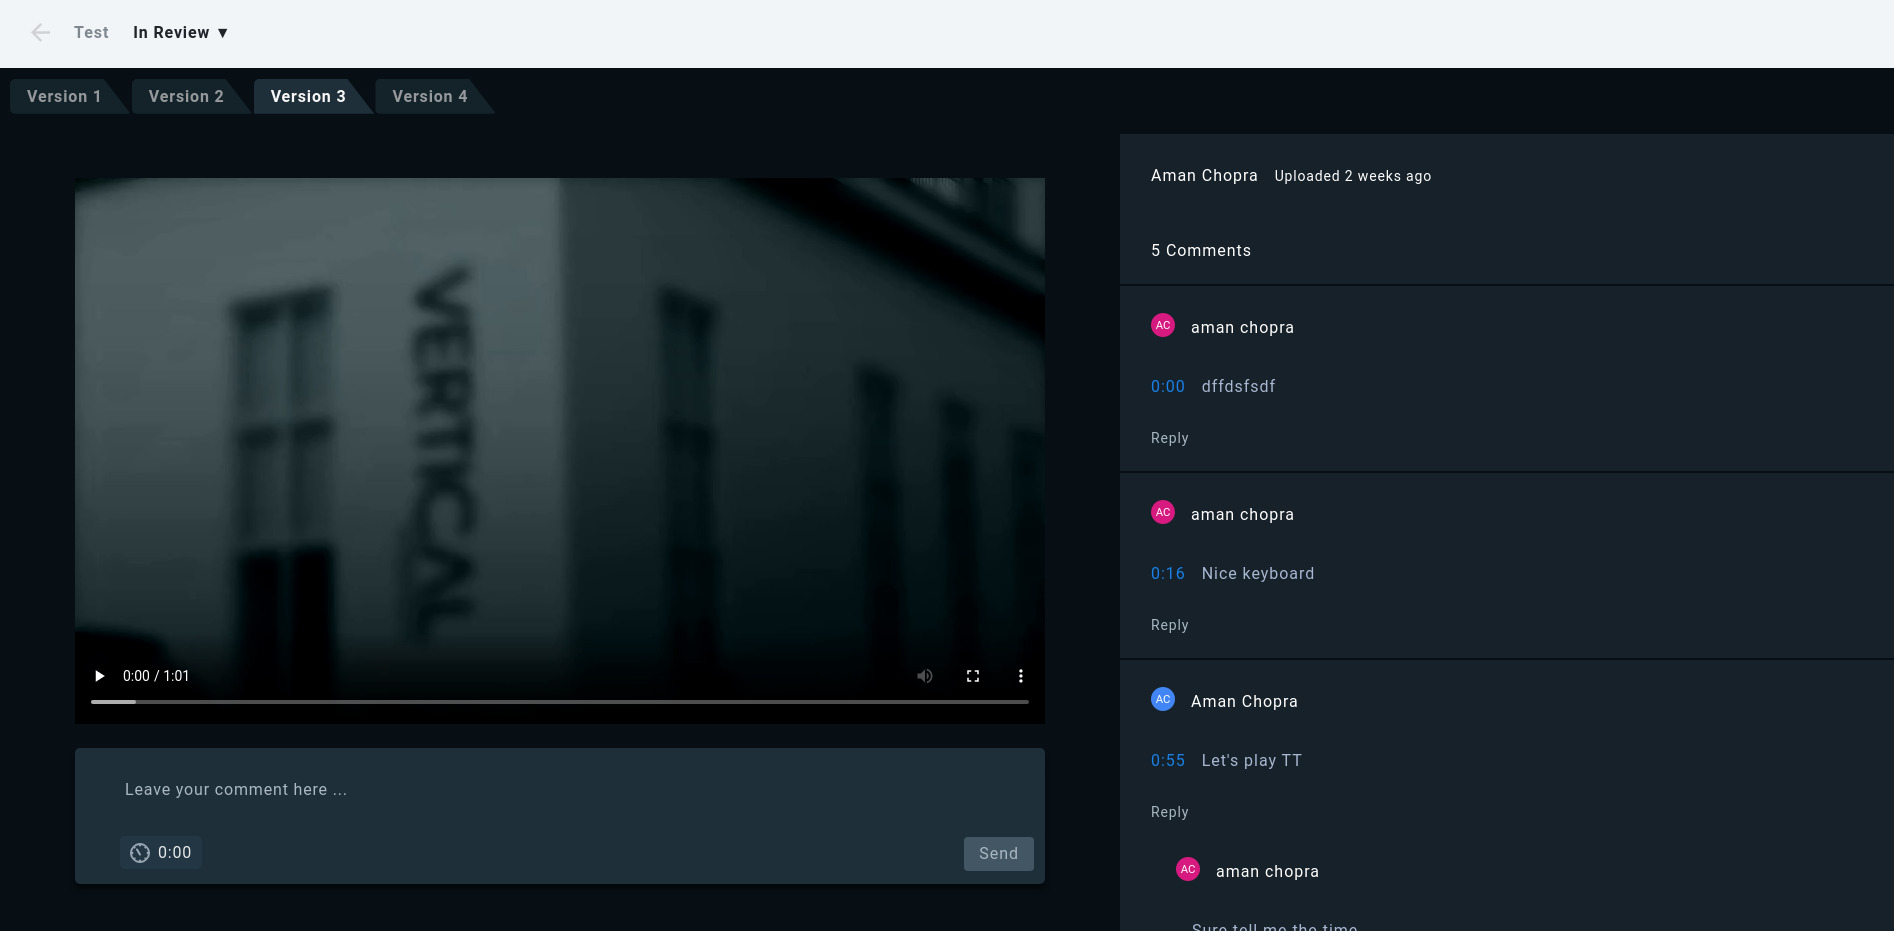Jump to 0:55 comment timestamp
Viewport: 1894px width, 931px height.
coord(1167,761)
